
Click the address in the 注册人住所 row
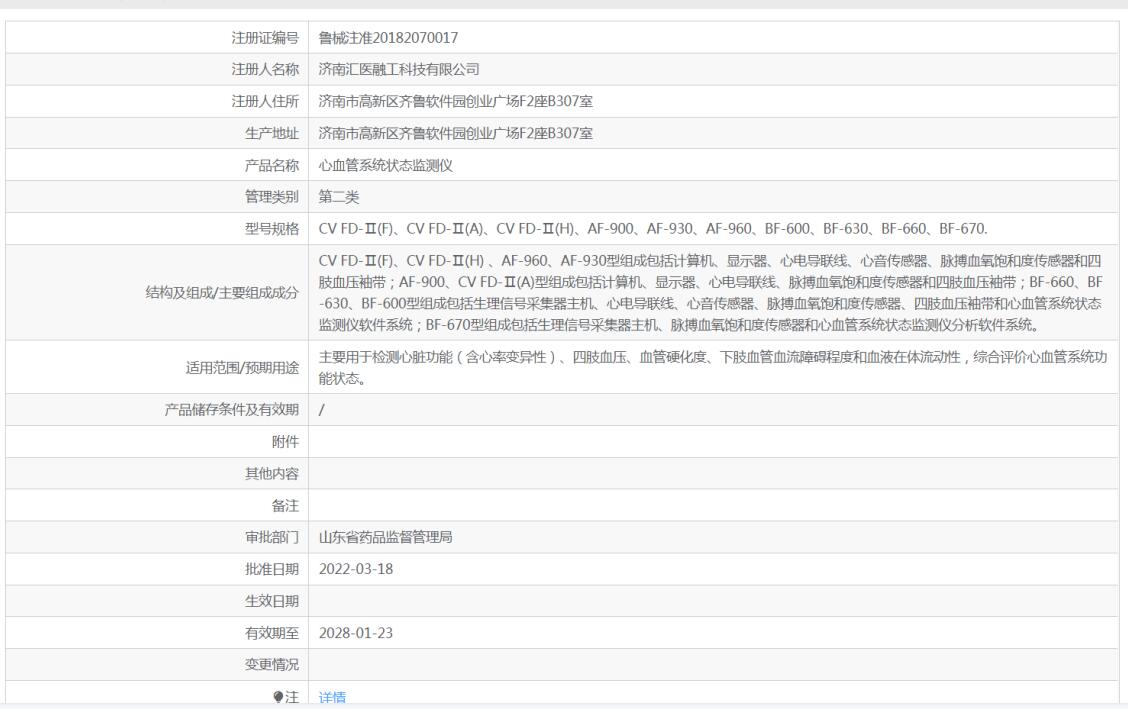click(x=456, y=101)
